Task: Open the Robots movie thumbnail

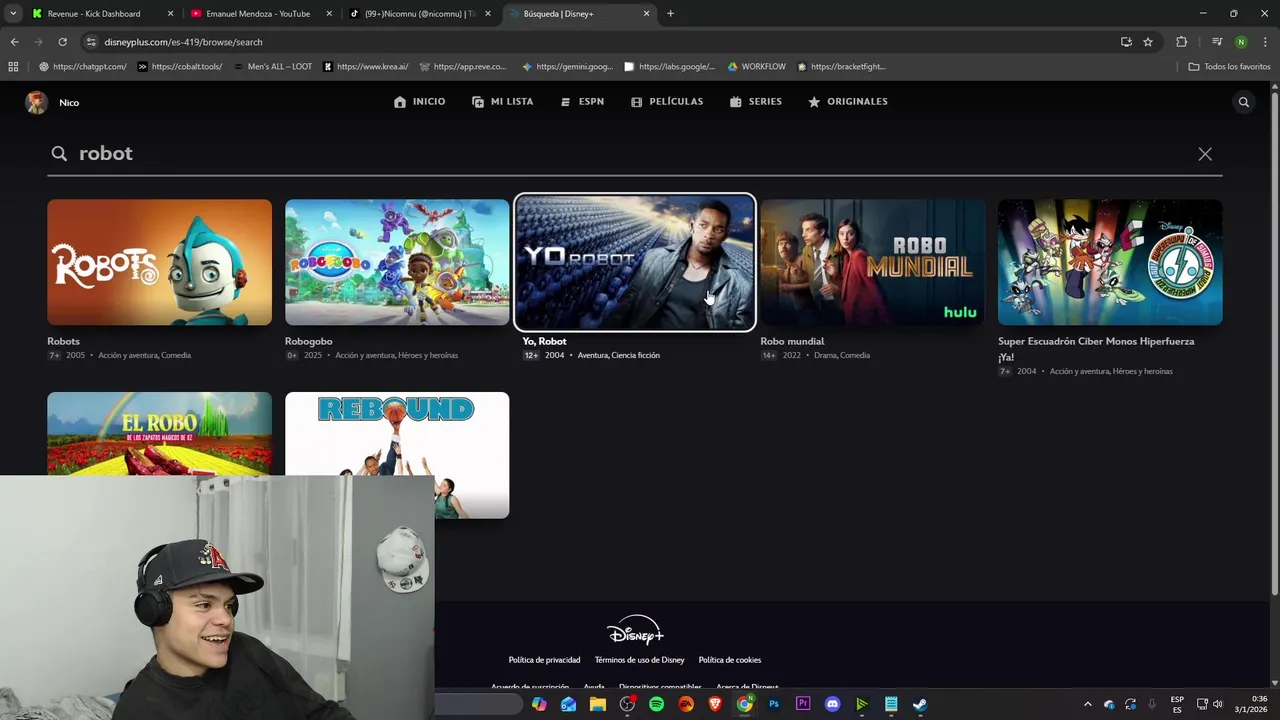Action: [159, 262]
